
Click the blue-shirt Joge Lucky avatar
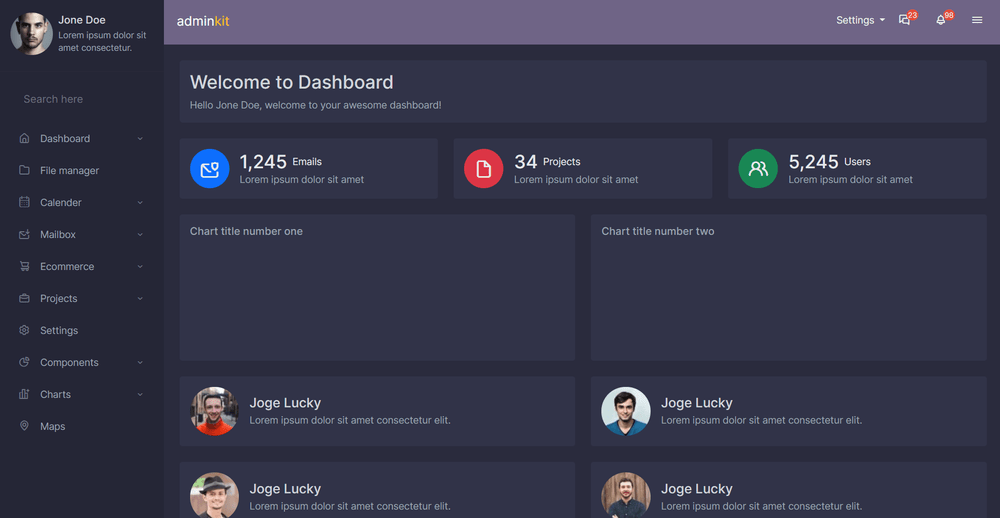[626, 411]
